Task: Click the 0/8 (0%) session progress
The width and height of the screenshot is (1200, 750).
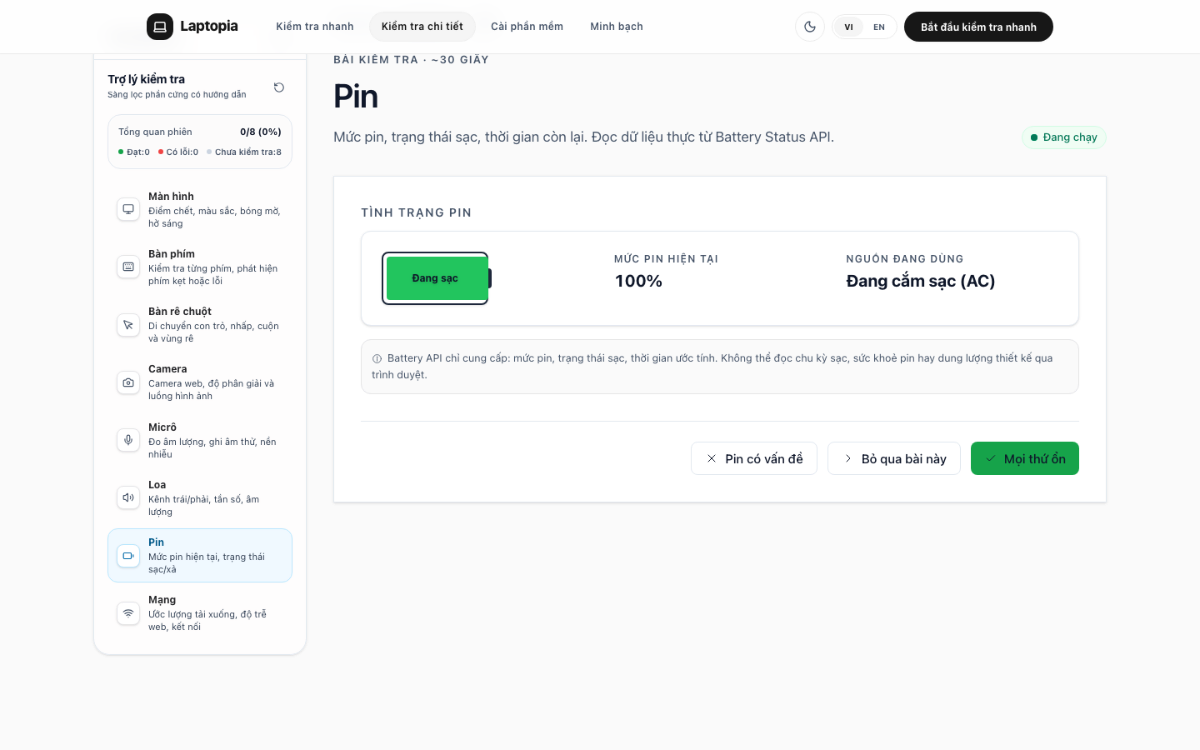Action: pyautogui.click(x=260, y=132)
